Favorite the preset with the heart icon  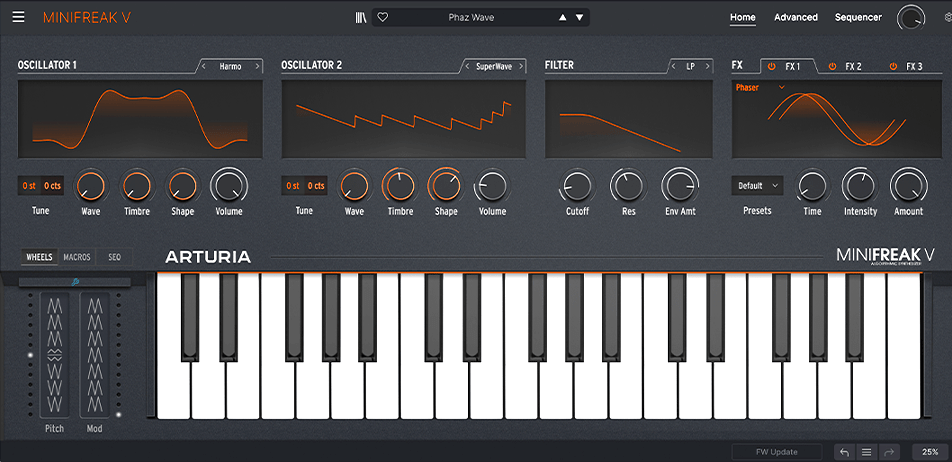pos(382,18)
